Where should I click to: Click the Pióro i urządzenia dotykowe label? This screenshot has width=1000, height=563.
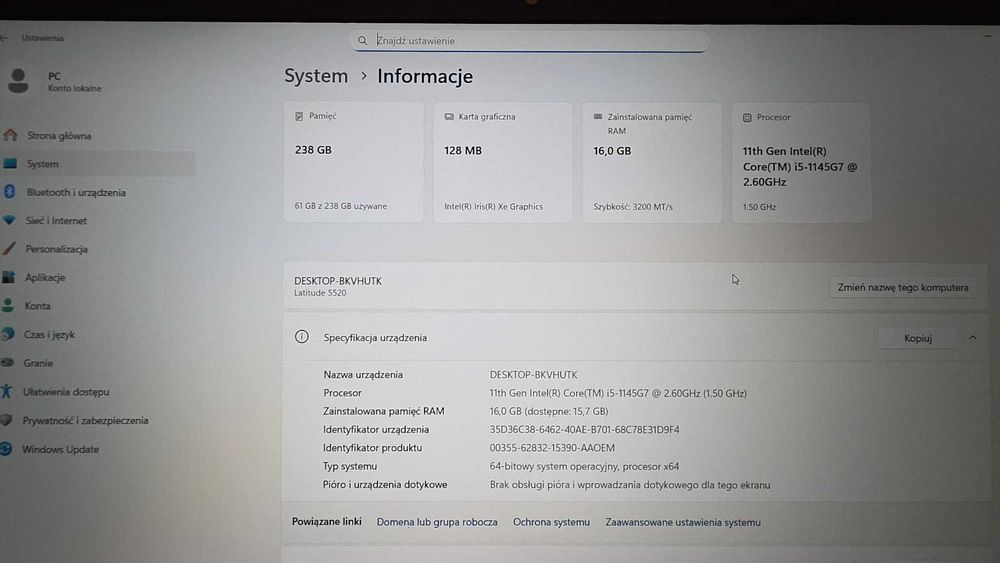tap(385, 485)
